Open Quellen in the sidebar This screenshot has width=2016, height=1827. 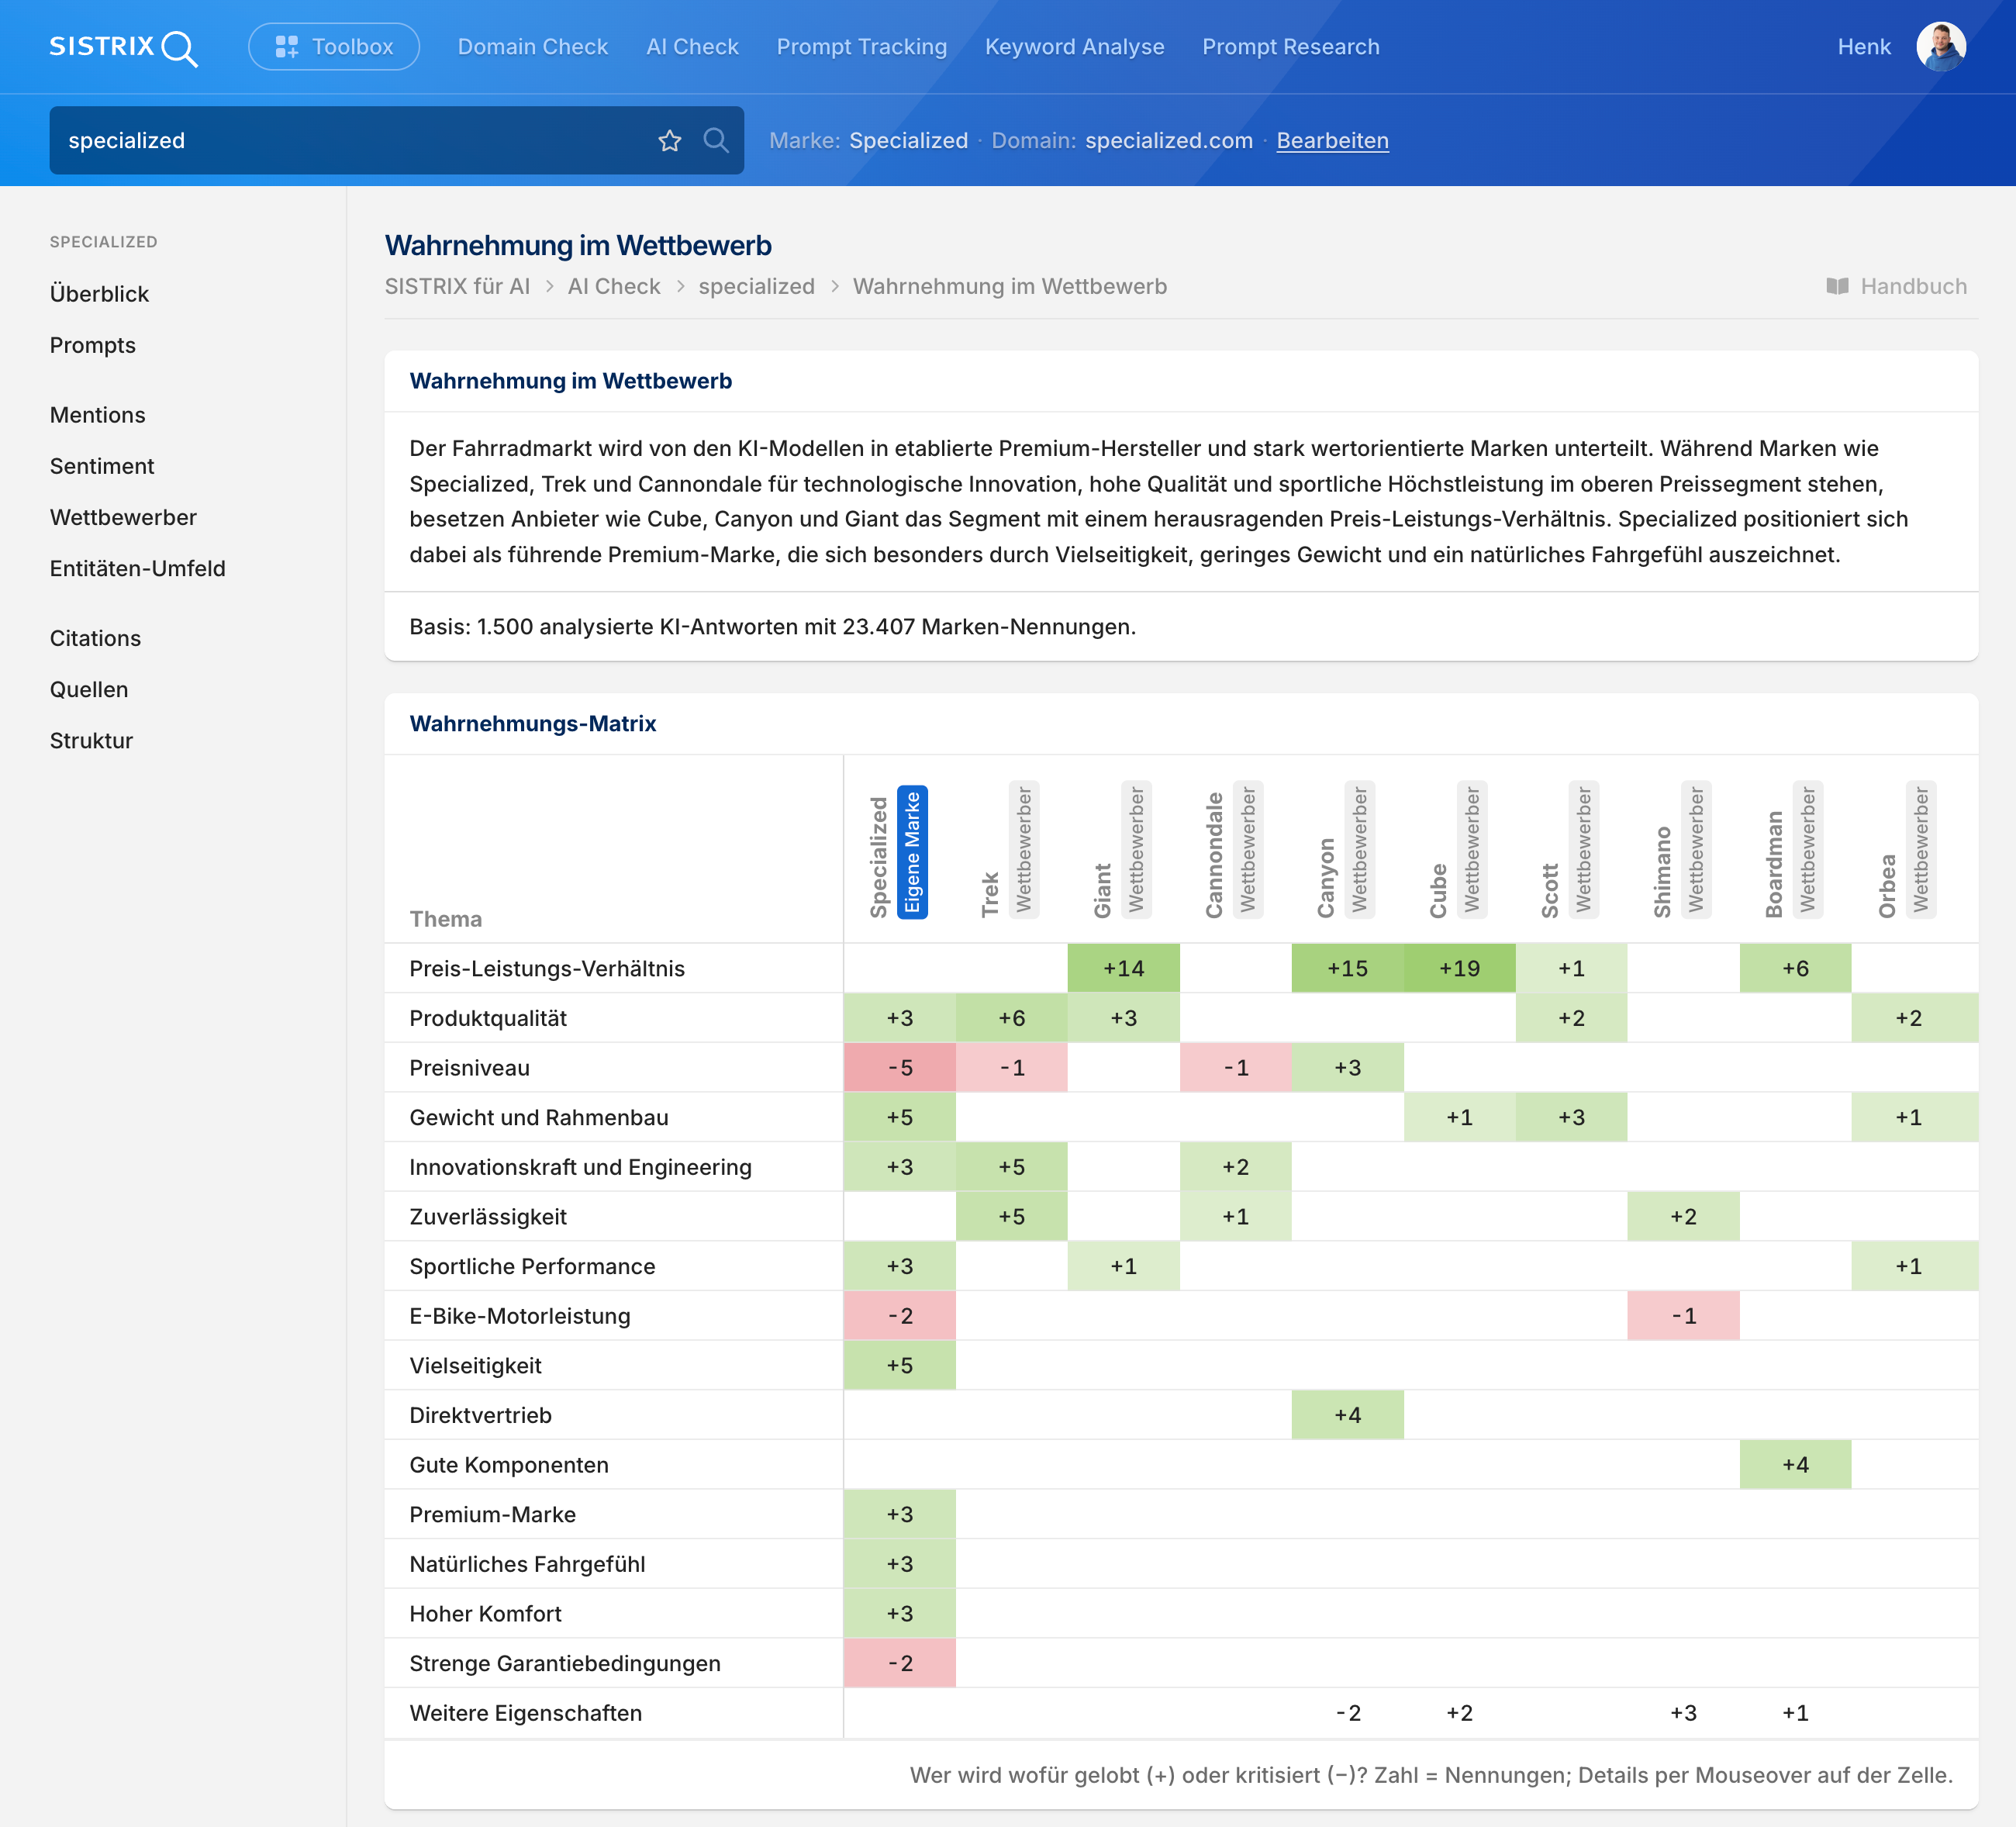89,689
